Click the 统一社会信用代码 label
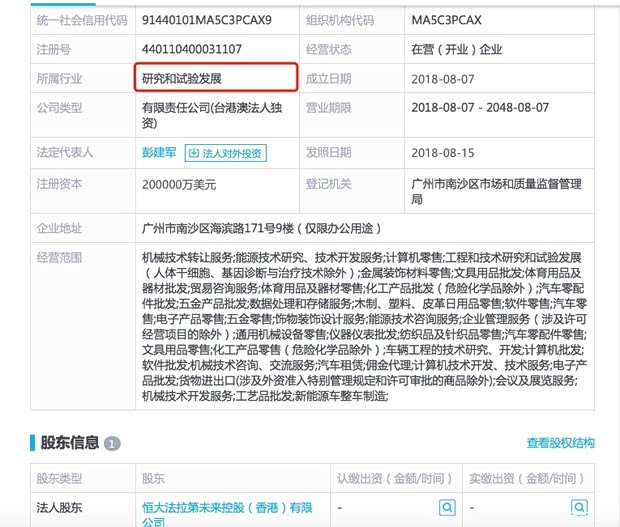 click(x=82, y=20)
